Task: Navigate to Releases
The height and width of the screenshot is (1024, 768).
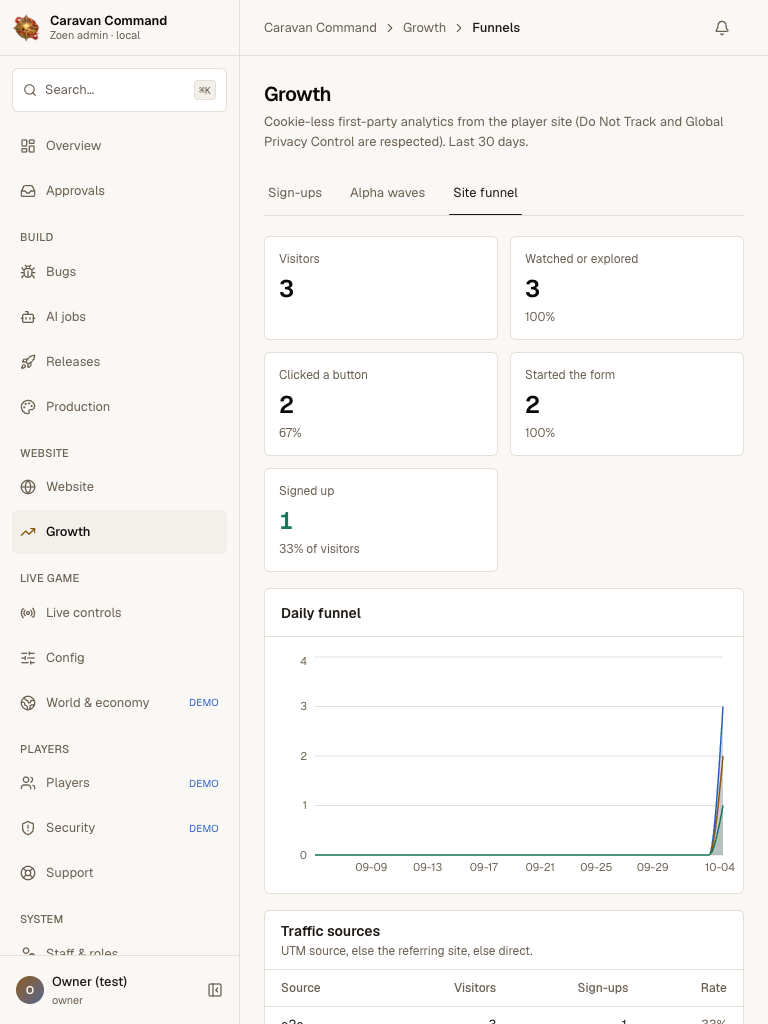Action: [120, 362]
